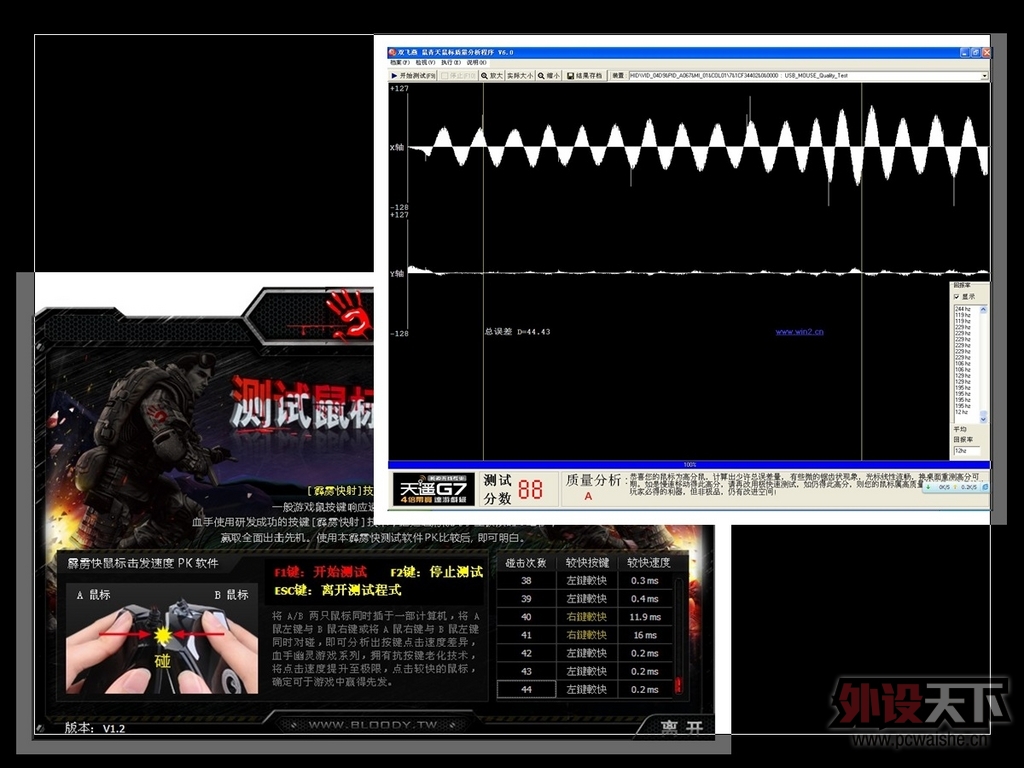The height and width of the screenshot is (768, 1024).
Task: Click the 天遥G7 logo banner
Action: [434, 488]
